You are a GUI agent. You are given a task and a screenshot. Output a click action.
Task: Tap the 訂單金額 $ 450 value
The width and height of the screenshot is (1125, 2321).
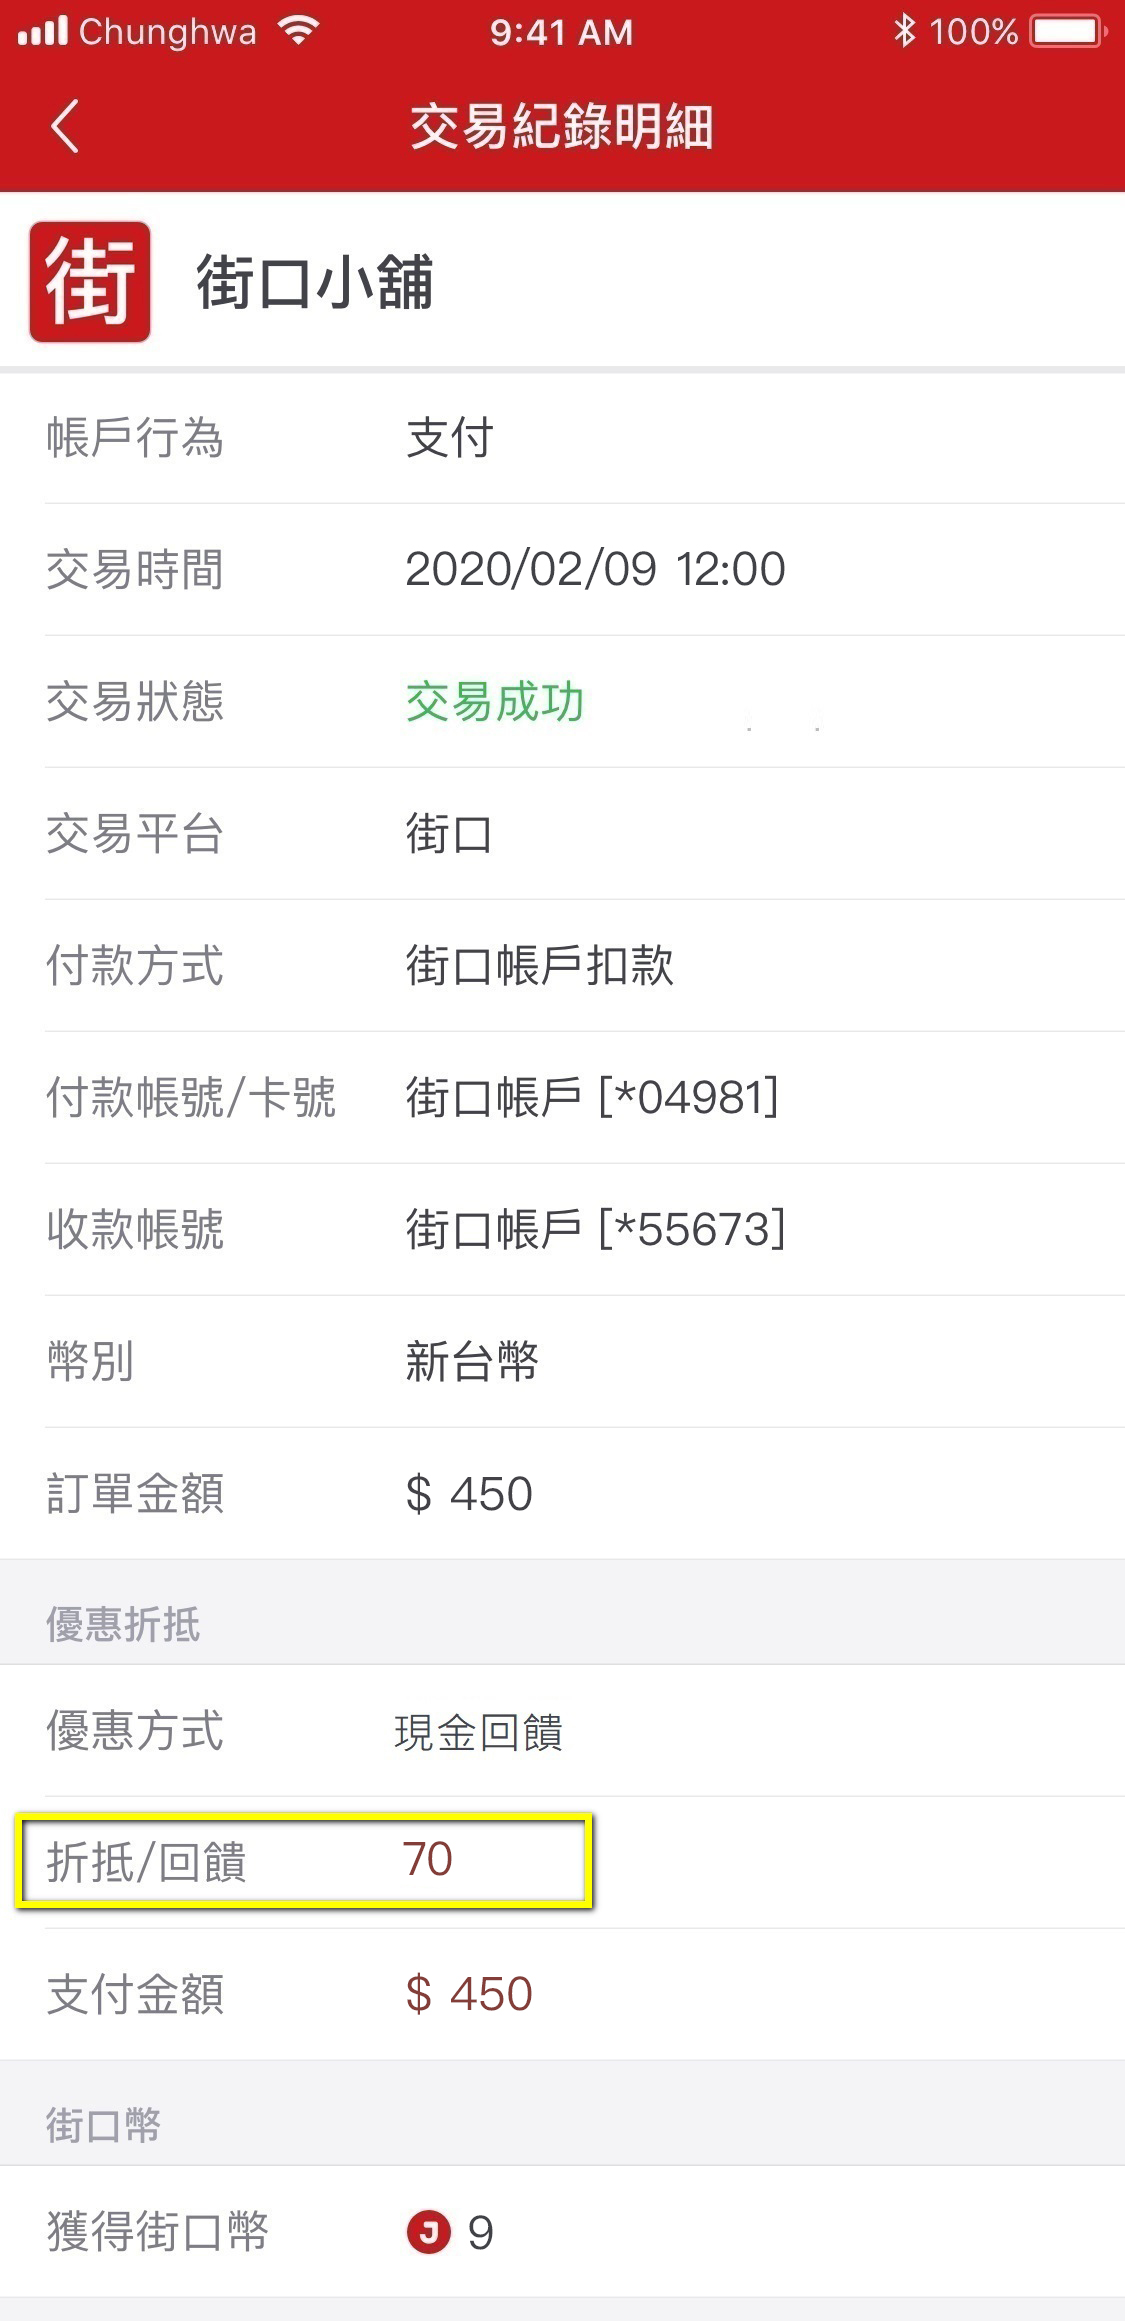pos(469,1493)
